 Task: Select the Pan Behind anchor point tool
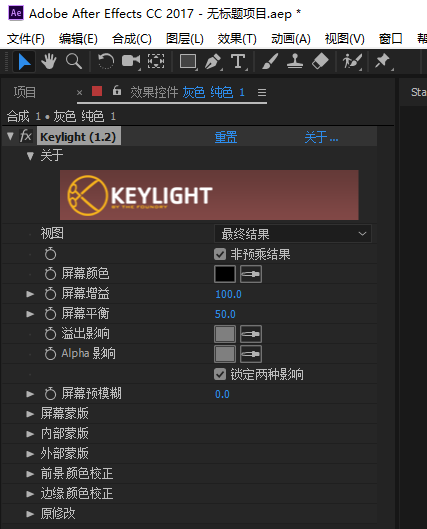[x=156, y=62]
